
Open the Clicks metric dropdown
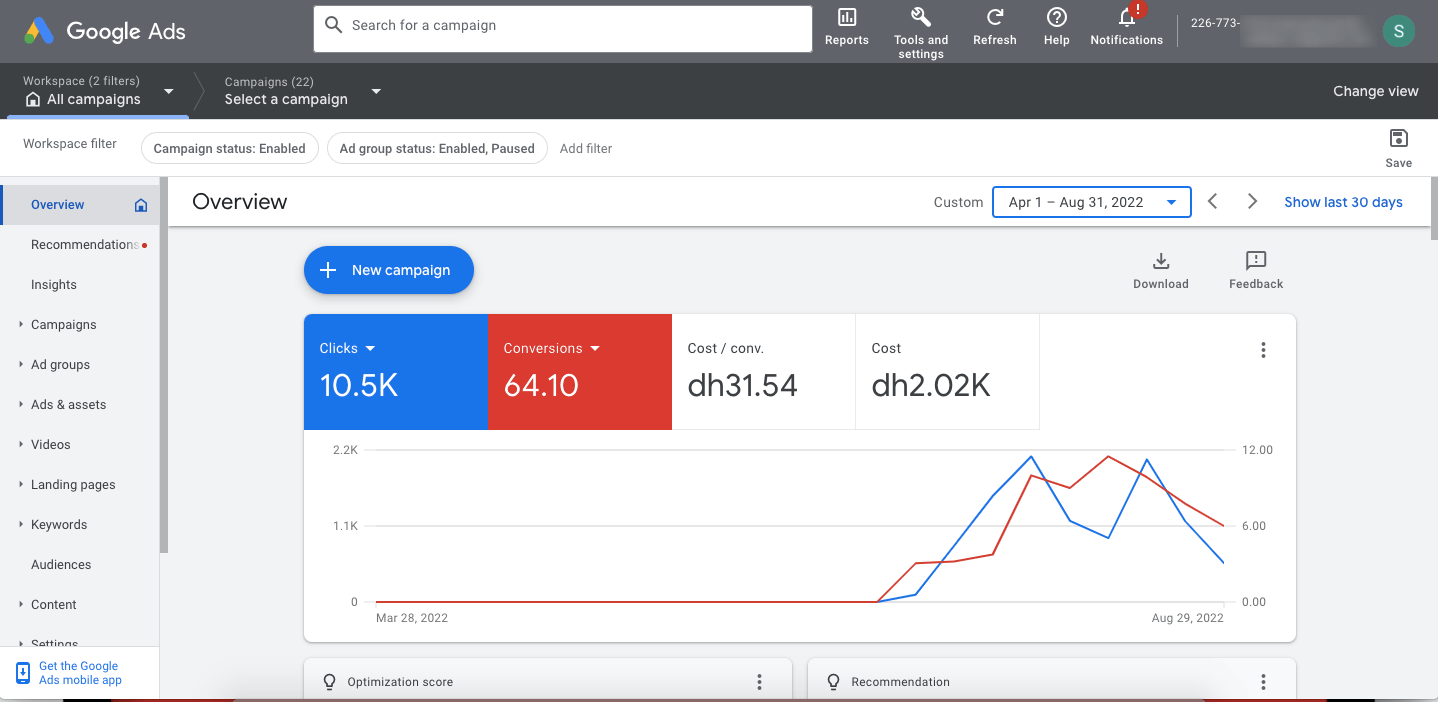pyautogui.click(x=370, y=349)
